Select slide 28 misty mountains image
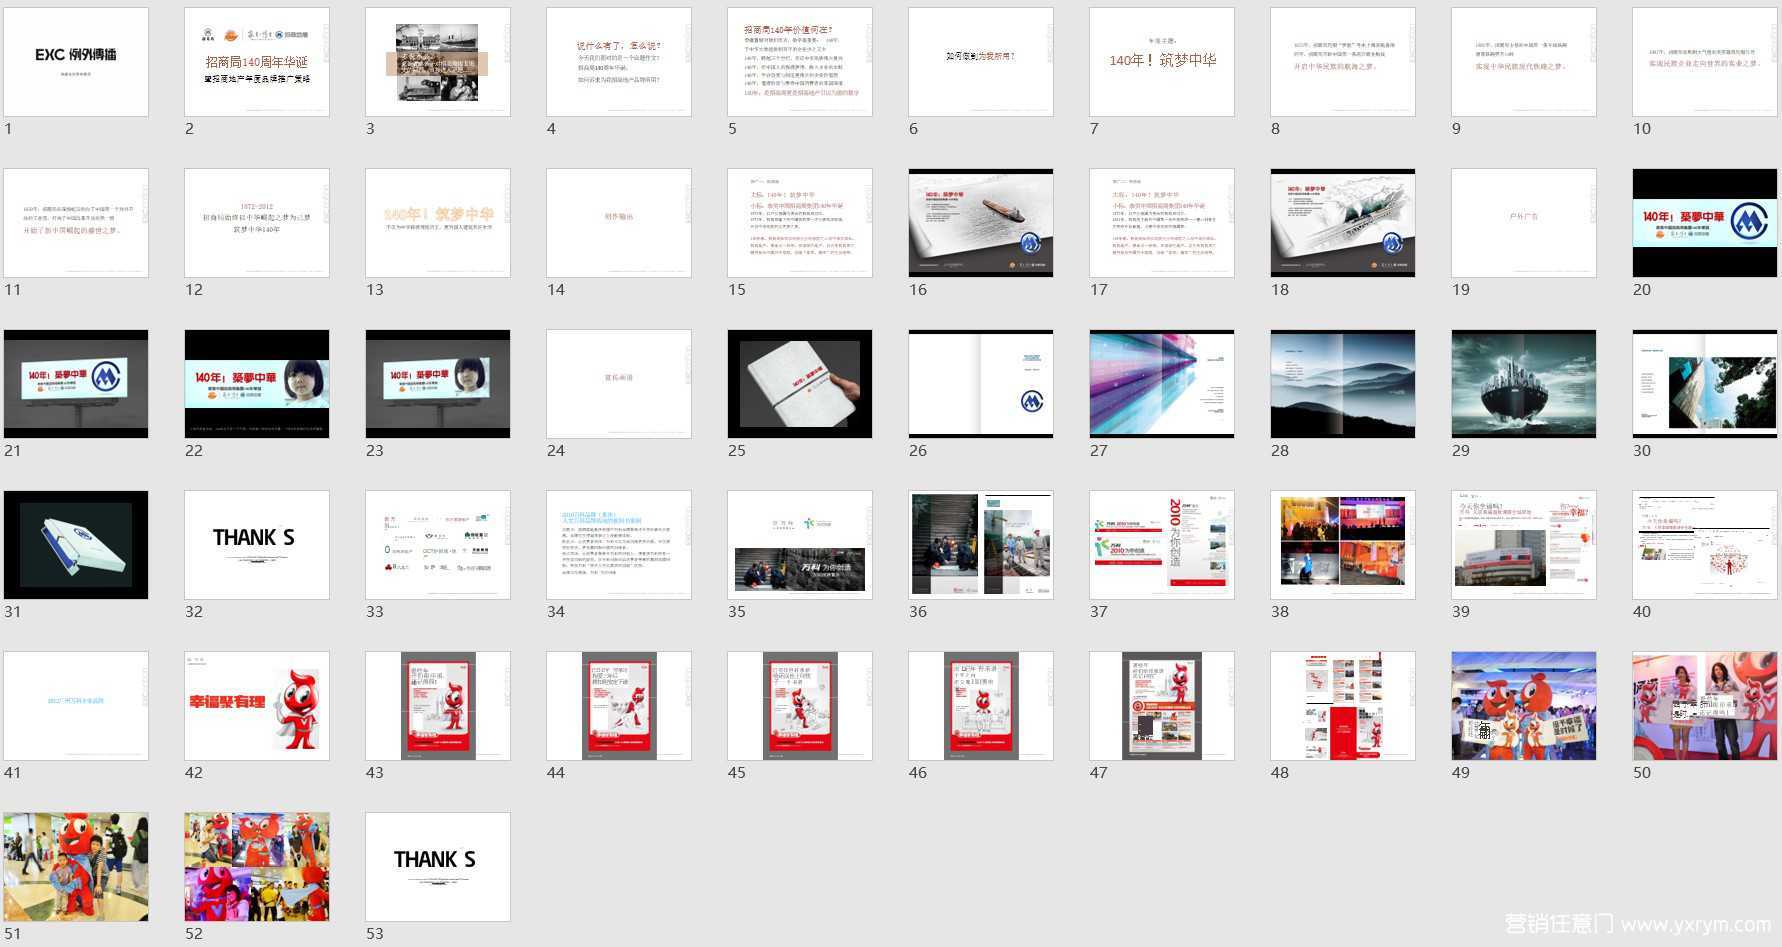Viewport: 1782px width, 947px height. tap(1343, 384)
